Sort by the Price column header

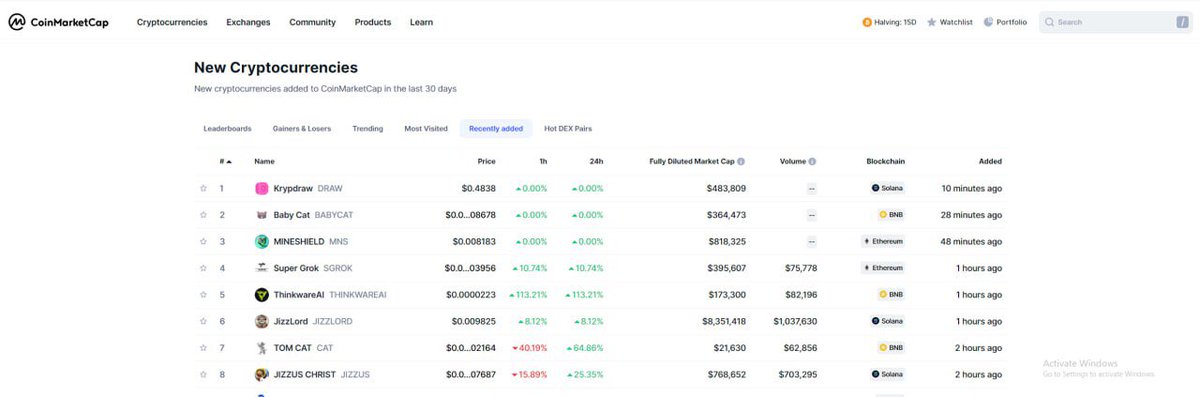[x=486, y=161]
